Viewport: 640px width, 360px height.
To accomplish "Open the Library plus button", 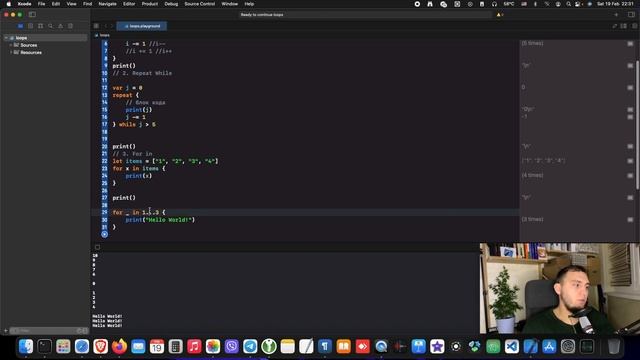I will [616, 15].
